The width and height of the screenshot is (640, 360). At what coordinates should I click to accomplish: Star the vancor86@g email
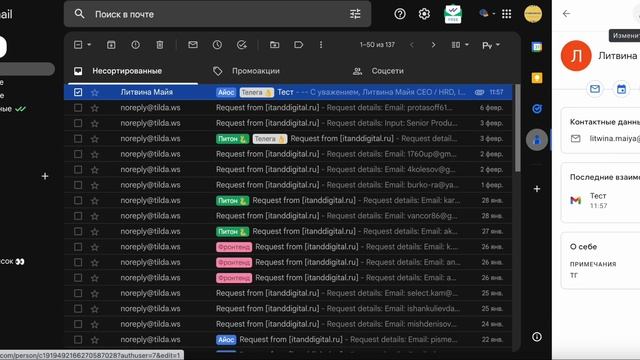95,216
